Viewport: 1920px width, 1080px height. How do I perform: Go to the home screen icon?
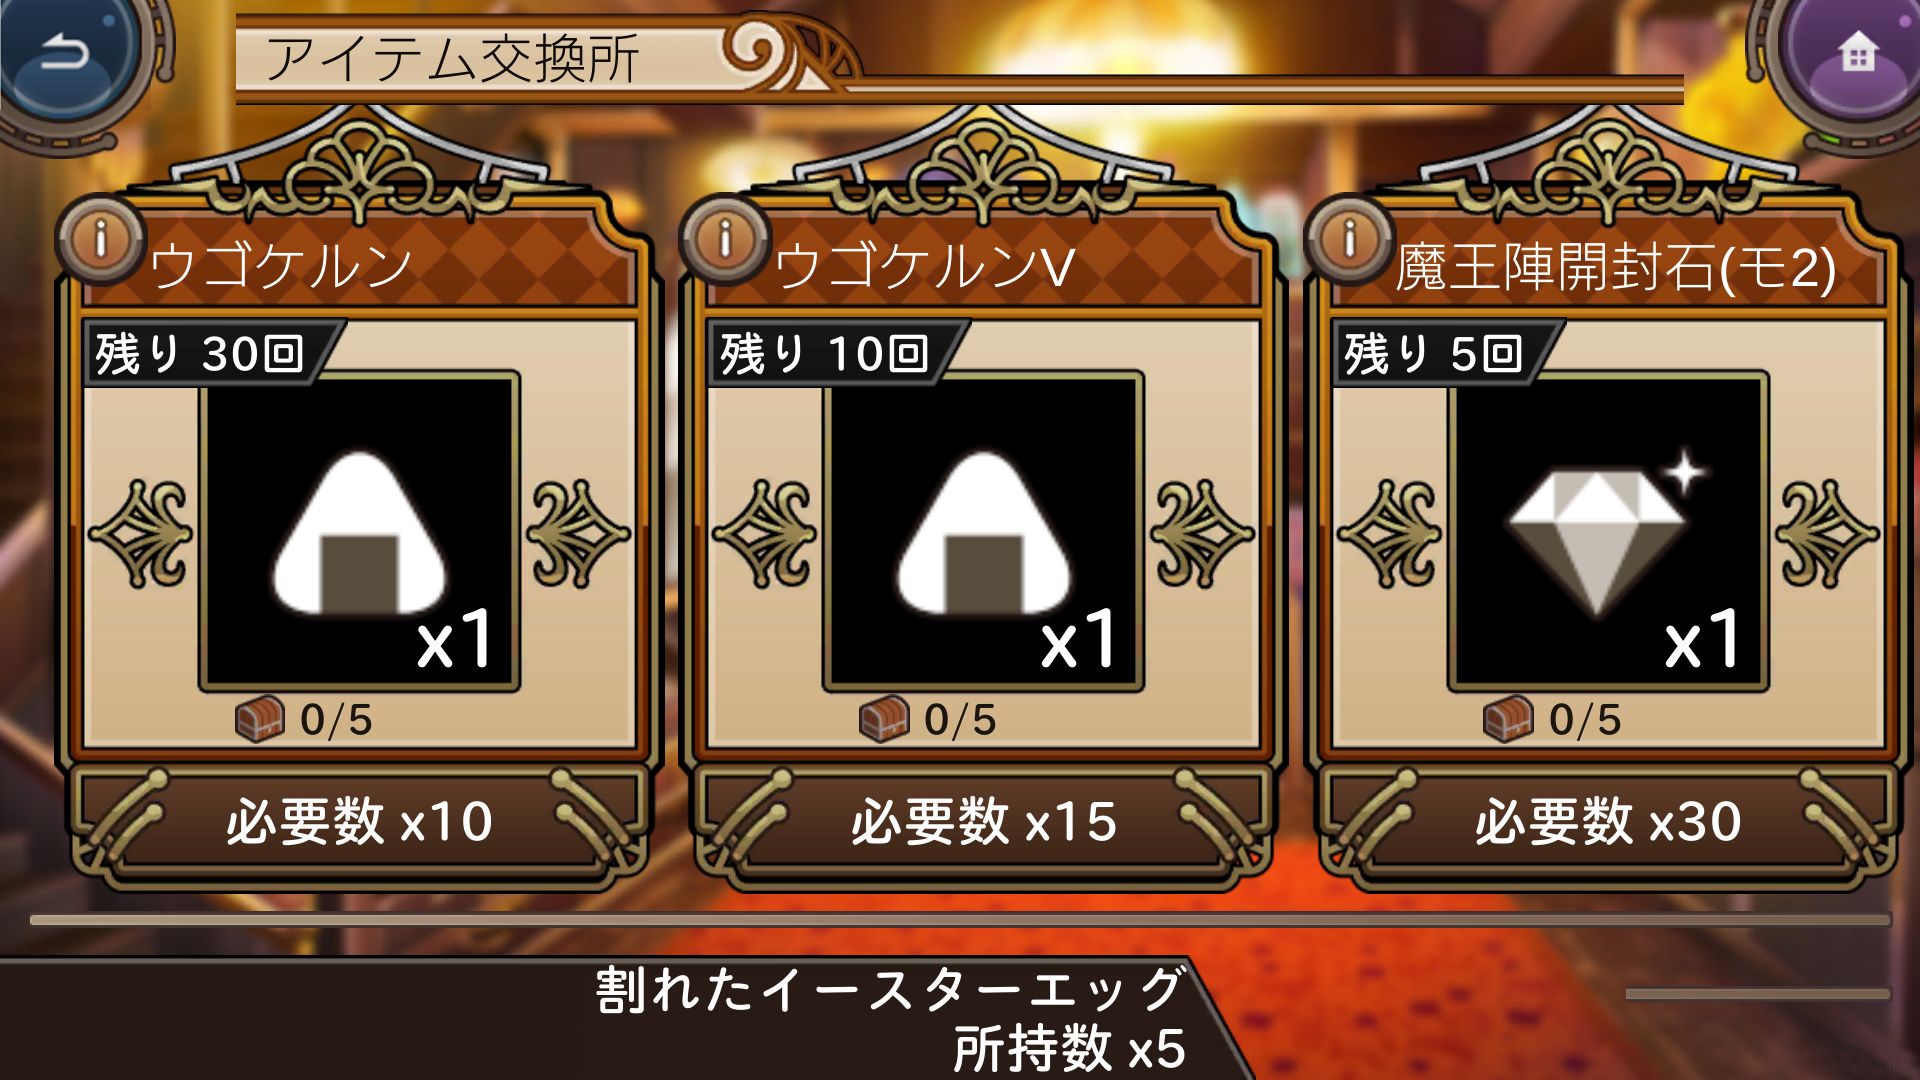pos(1856,55)
